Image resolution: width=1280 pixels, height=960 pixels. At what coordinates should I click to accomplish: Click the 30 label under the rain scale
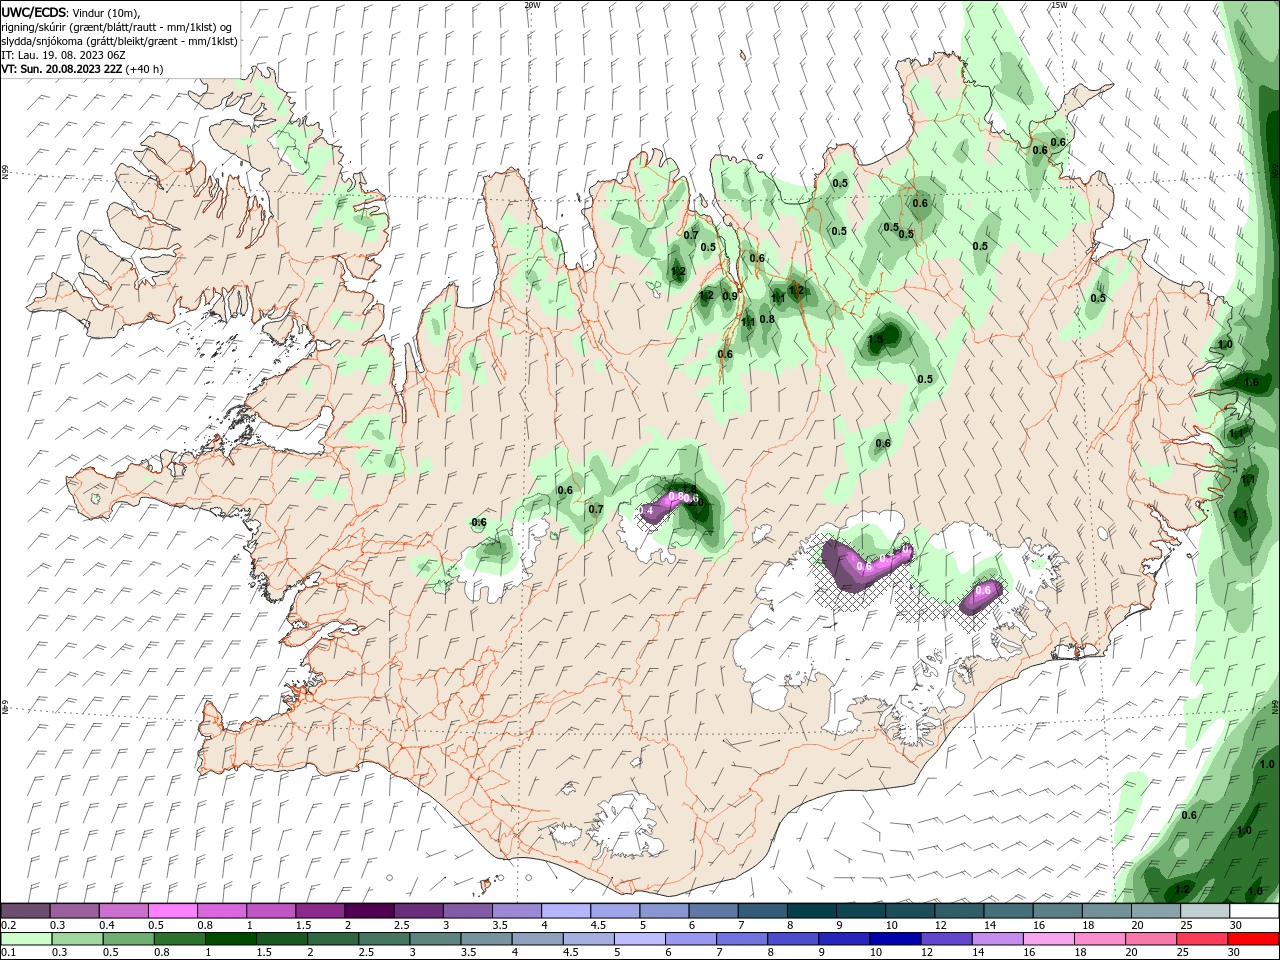(x=1236, y=953)
